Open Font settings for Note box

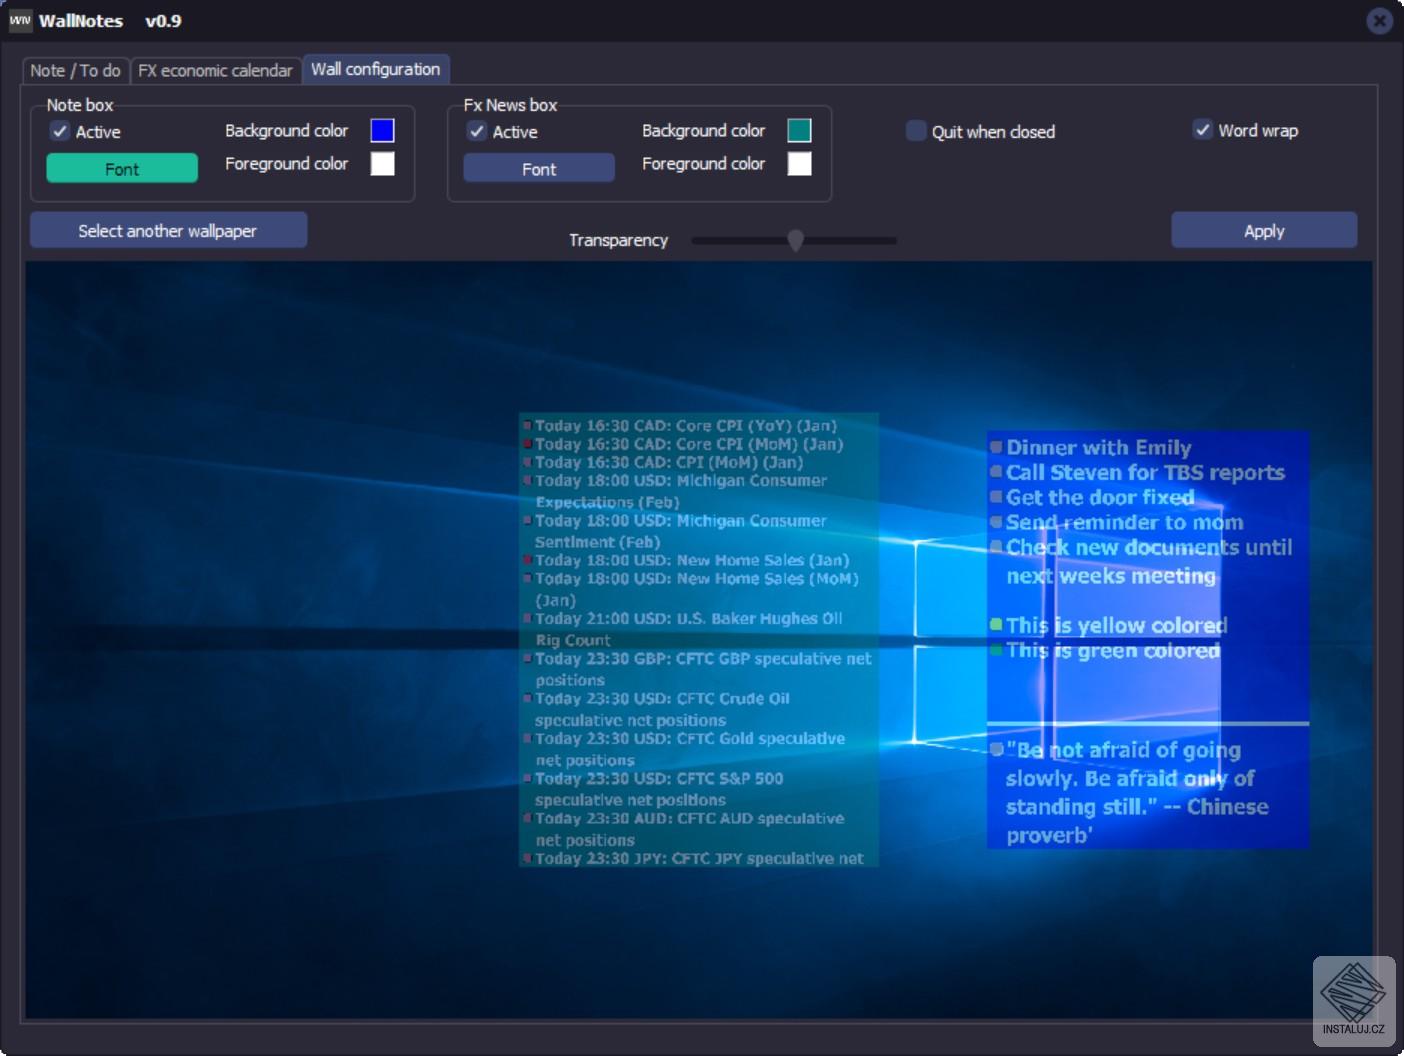[x=122, y=168]
